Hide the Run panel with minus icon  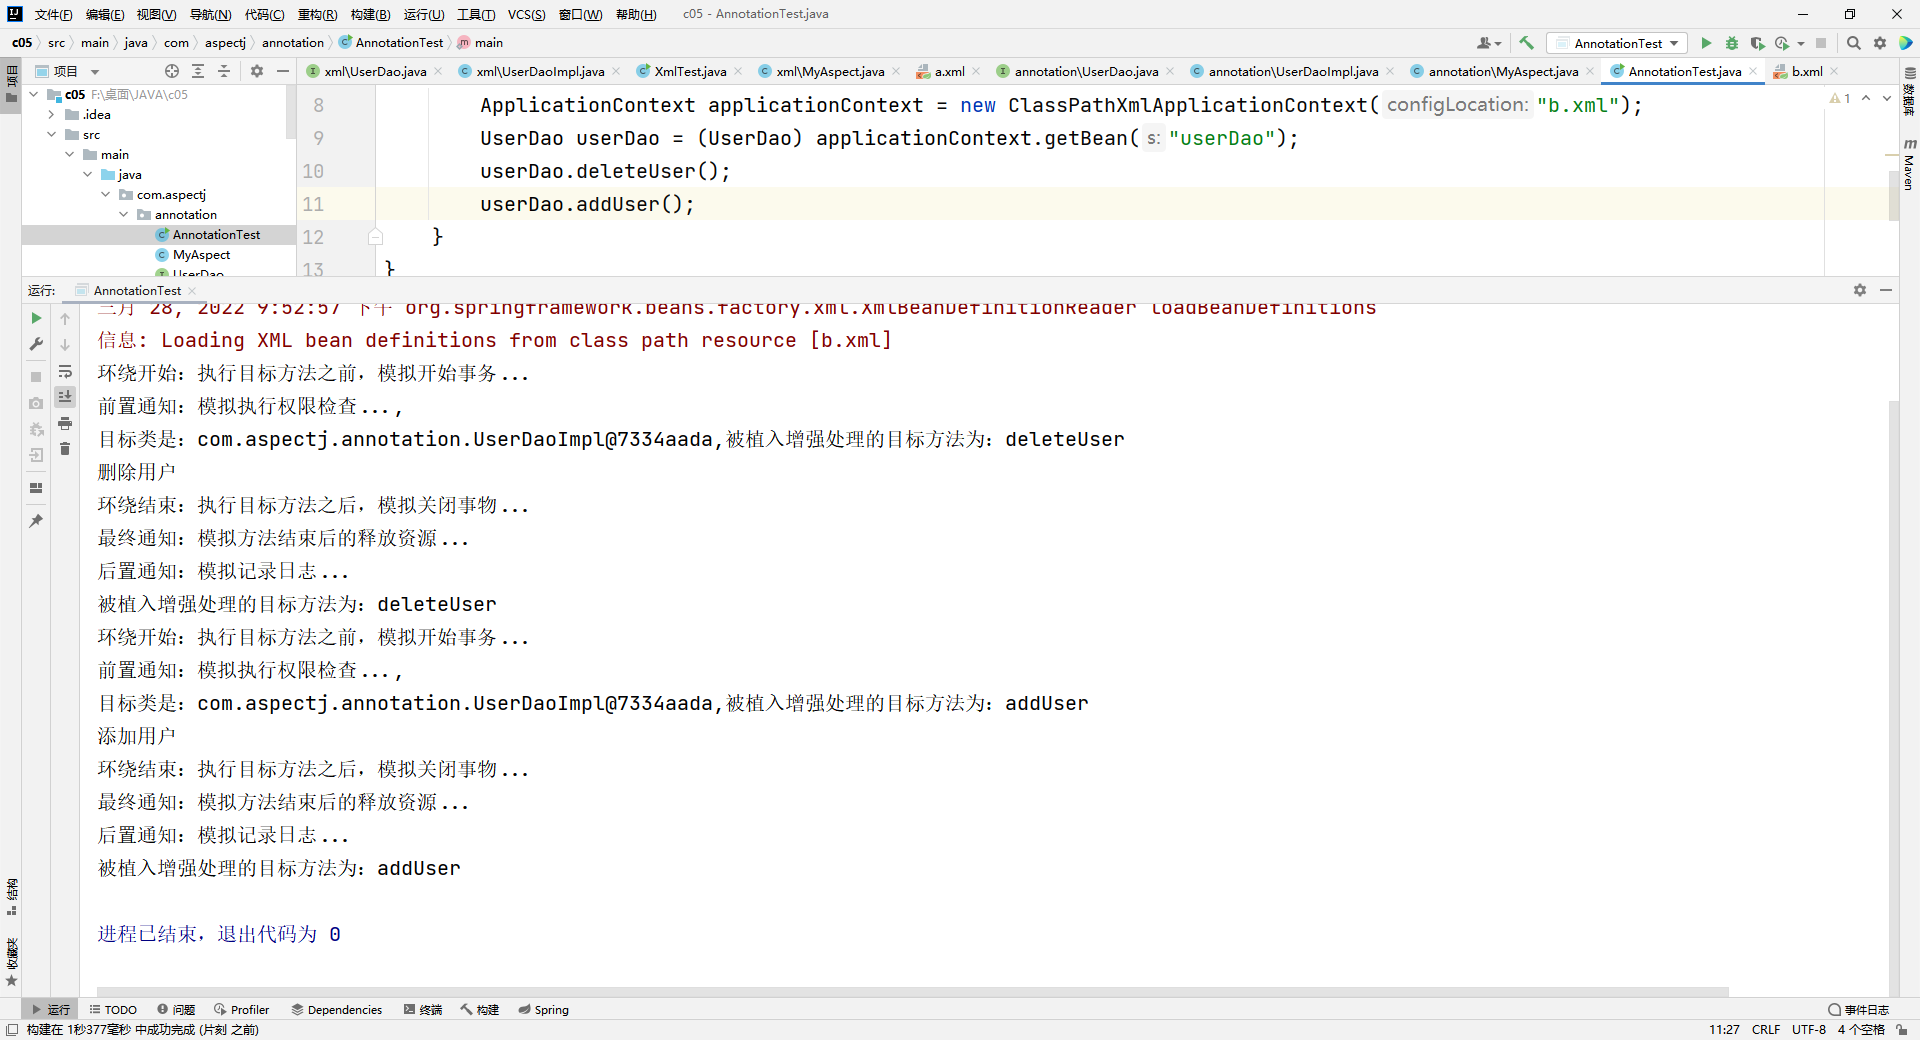point(1886,290)
